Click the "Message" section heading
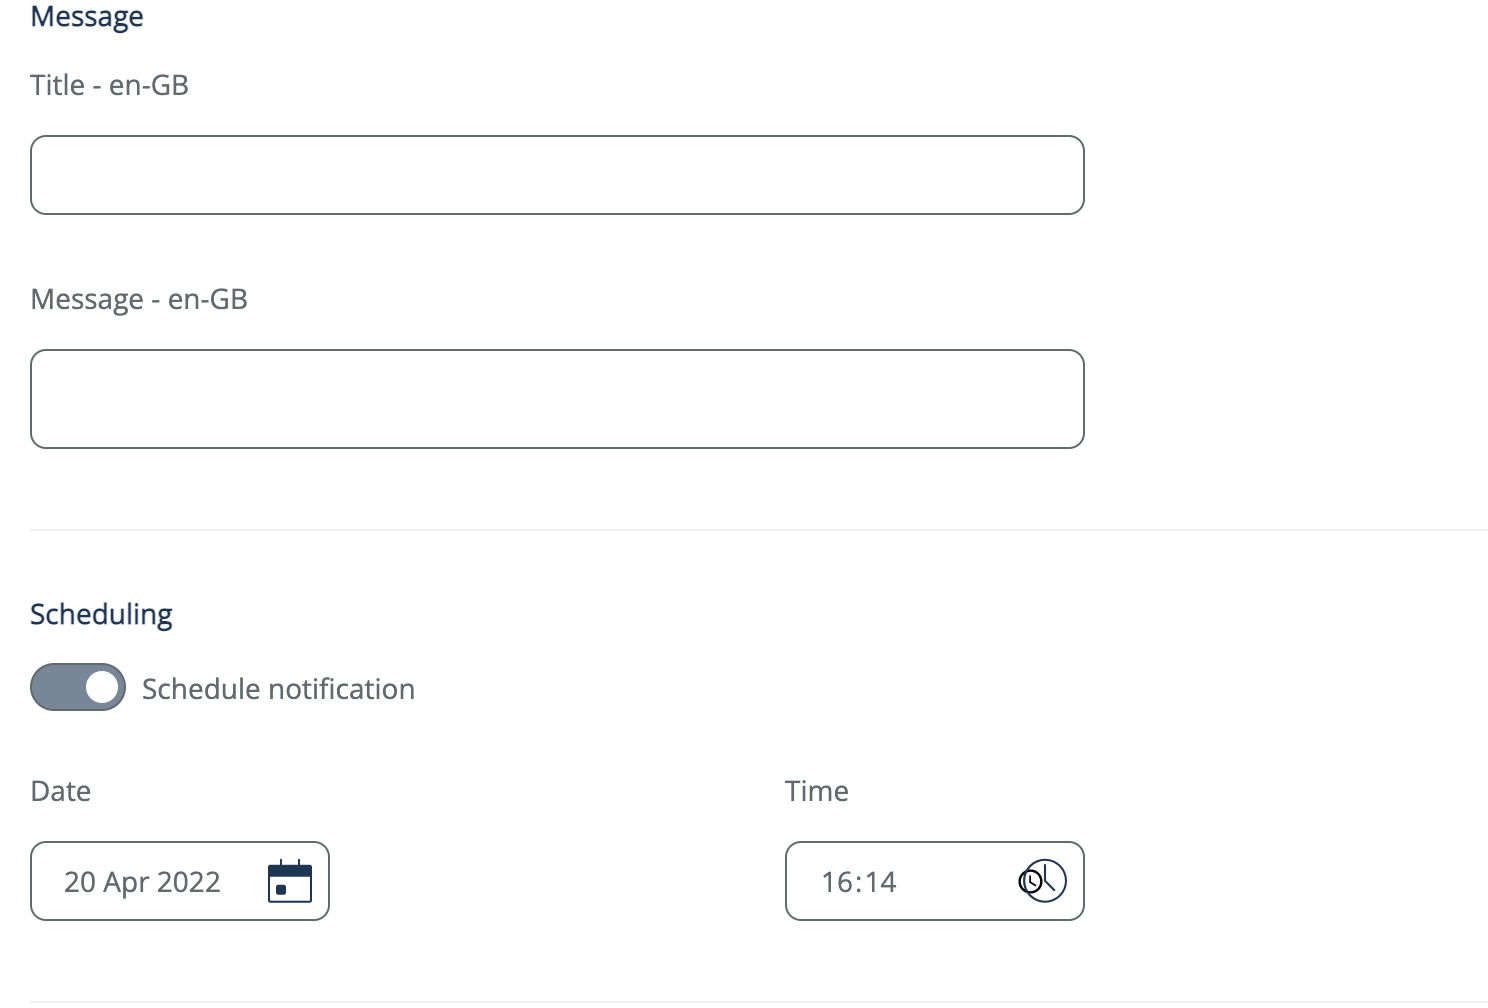This screenshot has height=1008, width=1488. pos(87,17)
